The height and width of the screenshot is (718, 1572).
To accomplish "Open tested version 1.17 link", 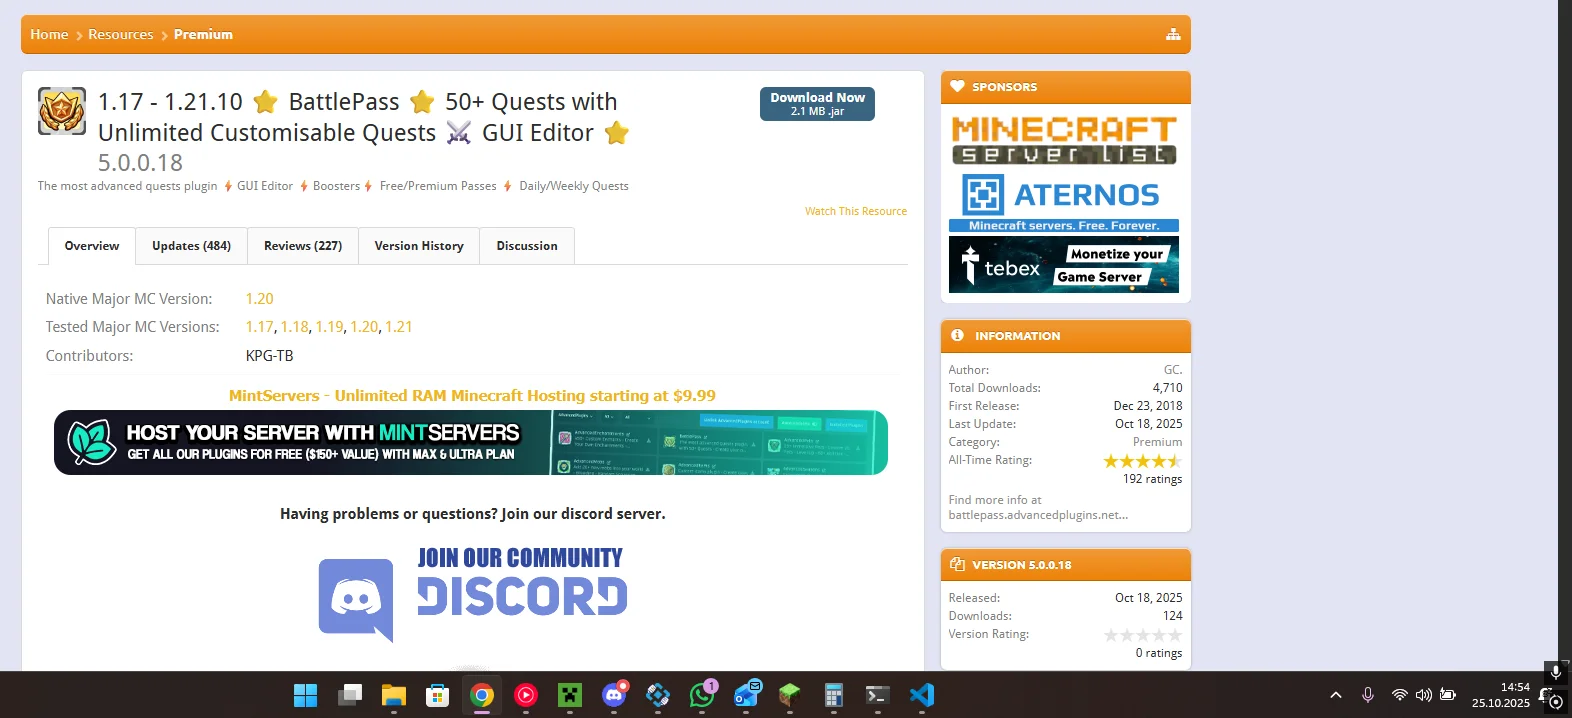I will pyautogui.click(x=259, y=327).
